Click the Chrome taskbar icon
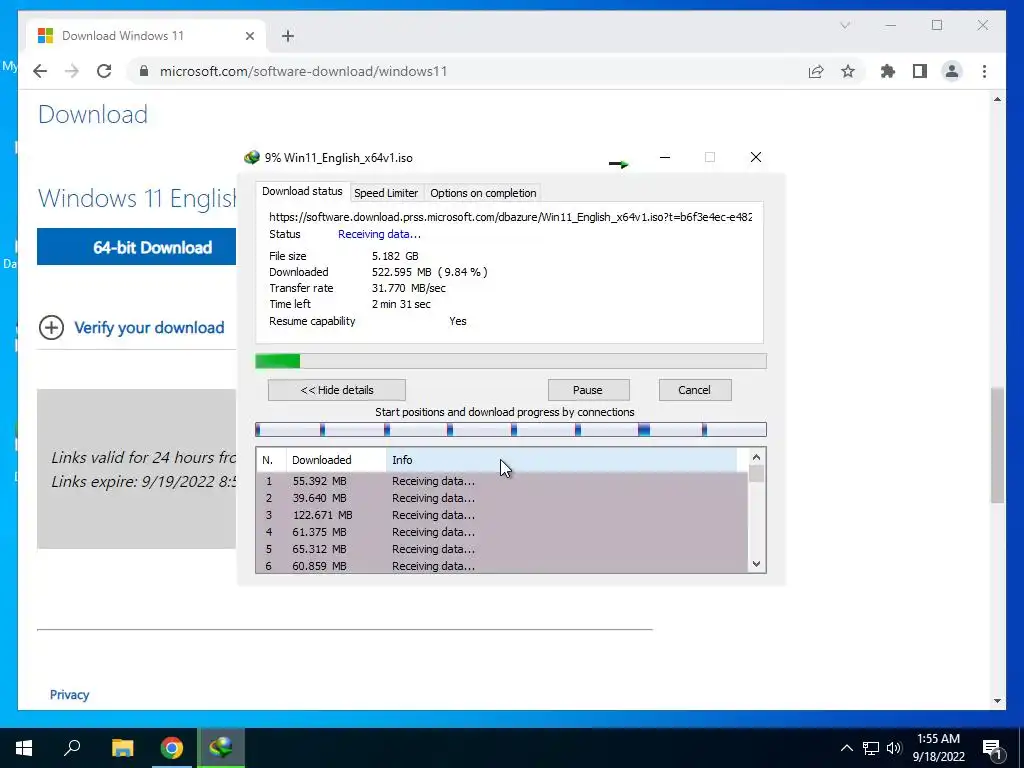The width and height of the screenshot is (1024, 768). click(x=172, y=748)
